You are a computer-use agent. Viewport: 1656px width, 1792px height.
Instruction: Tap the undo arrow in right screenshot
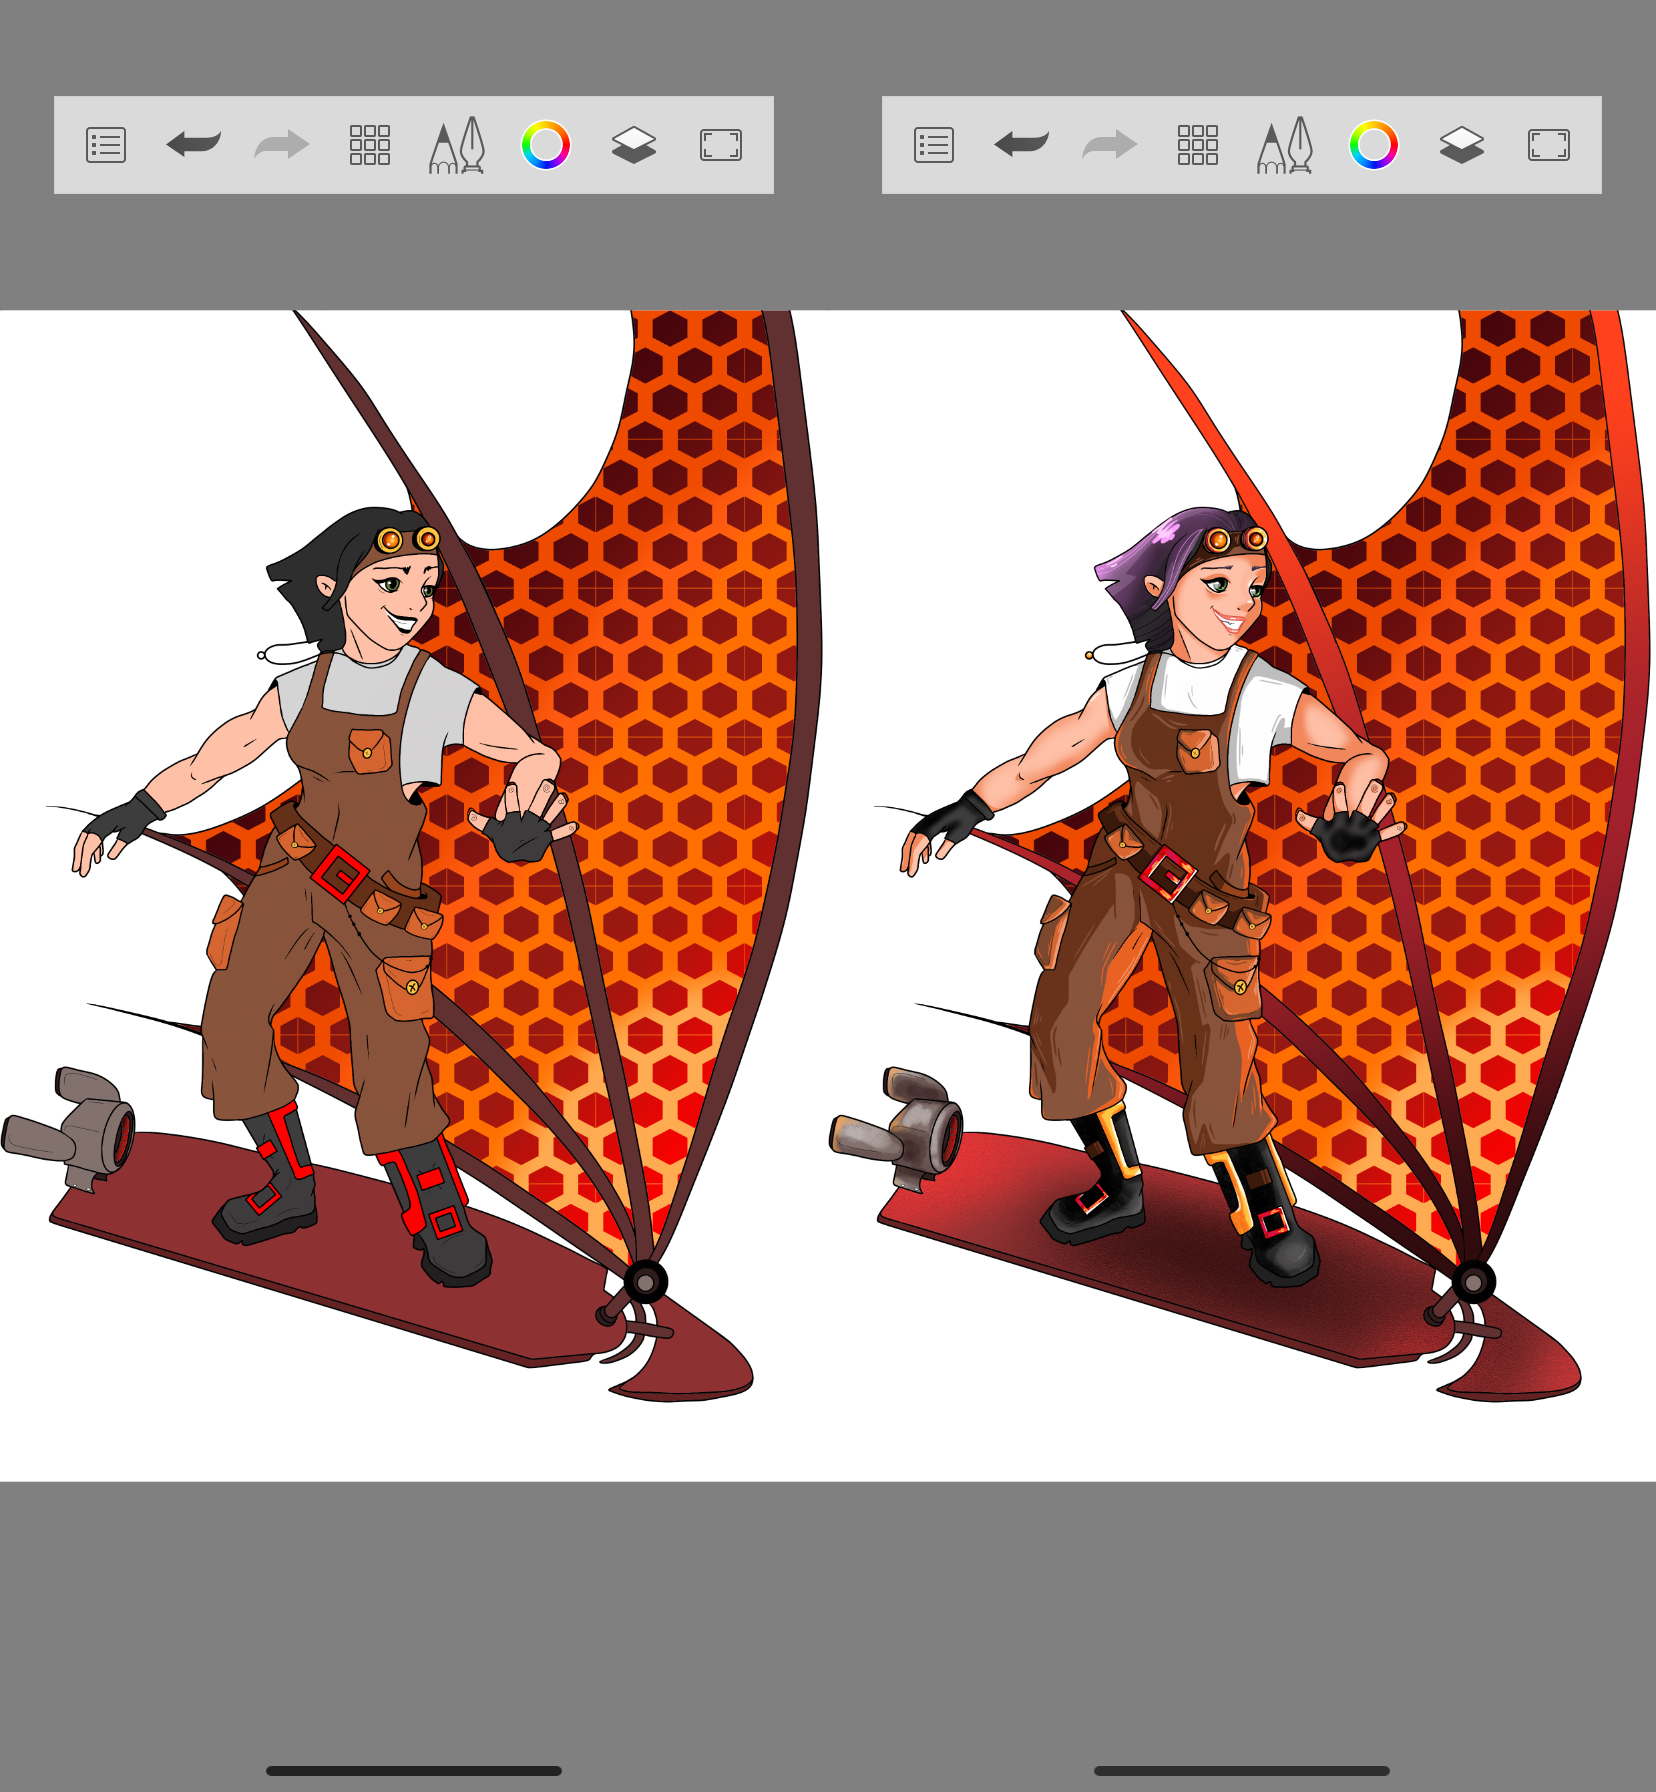tap(1022, 144)
